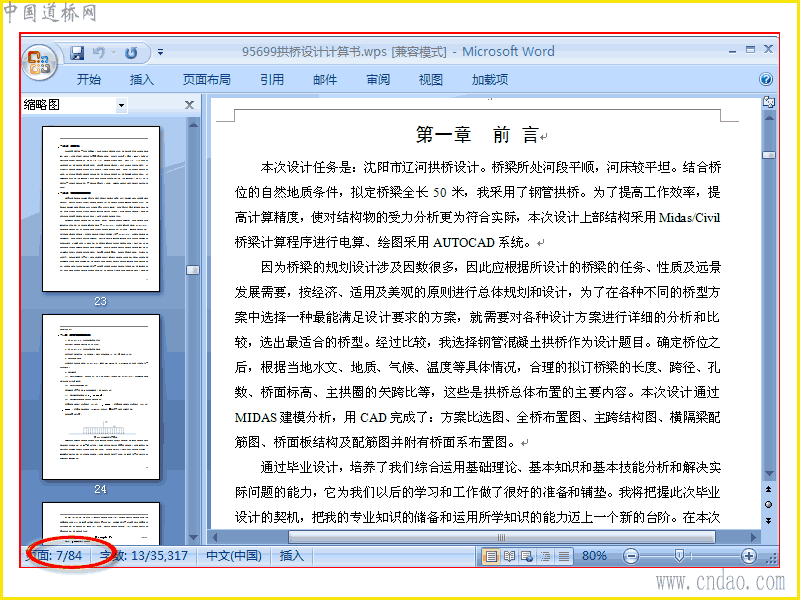The height and width of the screenshot is (600, 800).
Task: Click the zoom in plus on the zoom slider
Action: pos(748,556)
